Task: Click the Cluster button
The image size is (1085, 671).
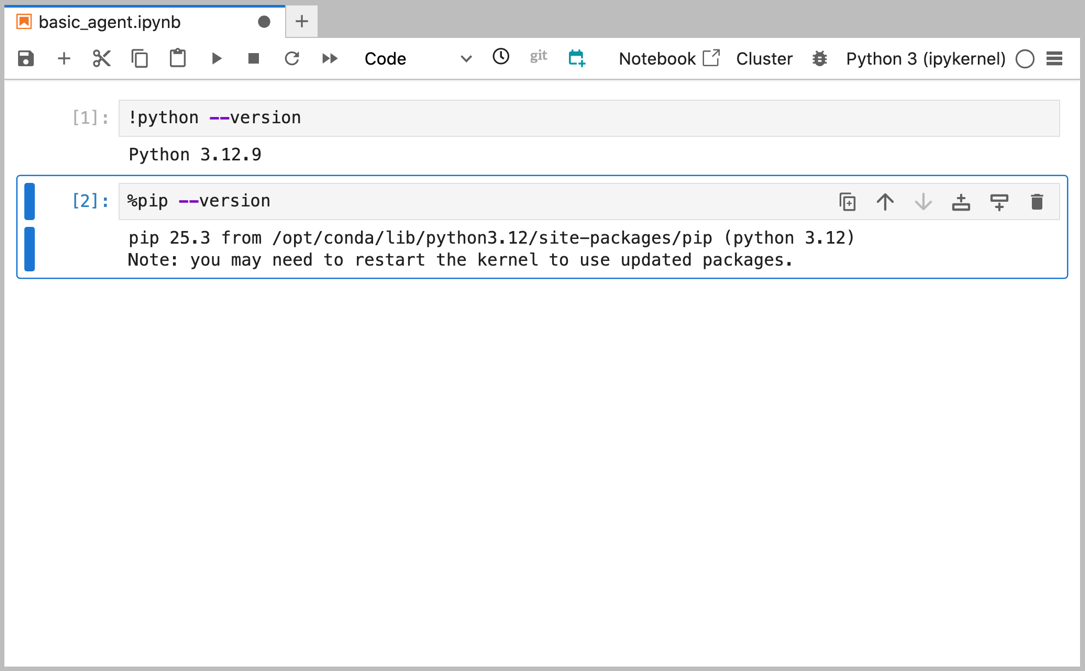Action: click(x=764, y=59)
